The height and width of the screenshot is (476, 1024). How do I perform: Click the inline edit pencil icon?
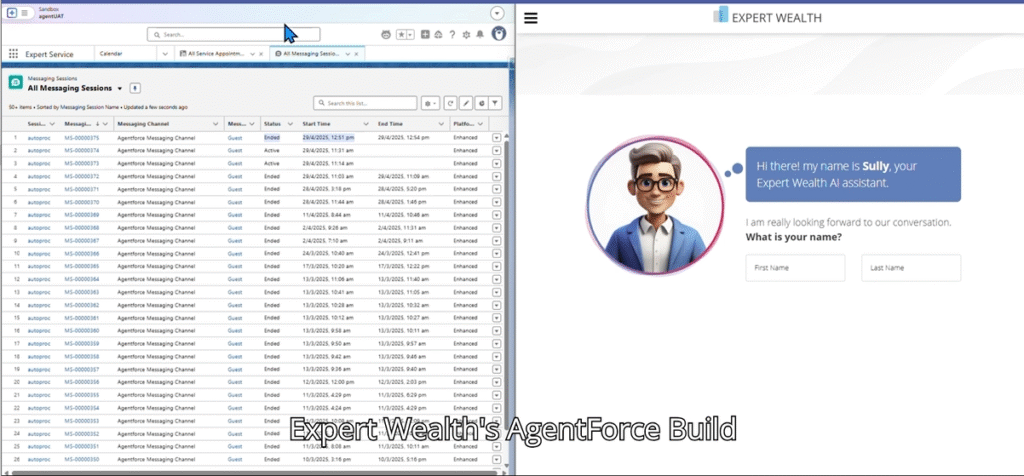(466, 103)
